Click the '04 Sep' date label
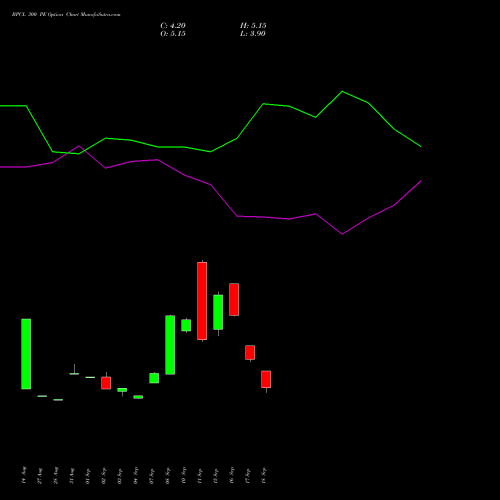Viewport: 500px width, 500px height. 136,476
